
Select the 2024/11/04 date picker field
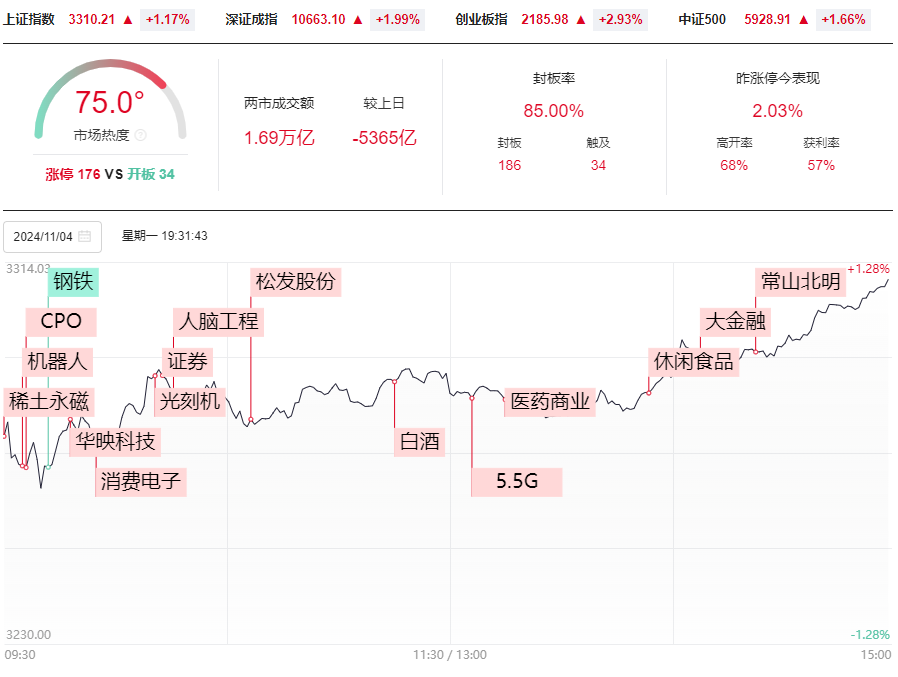click(52, 237)
